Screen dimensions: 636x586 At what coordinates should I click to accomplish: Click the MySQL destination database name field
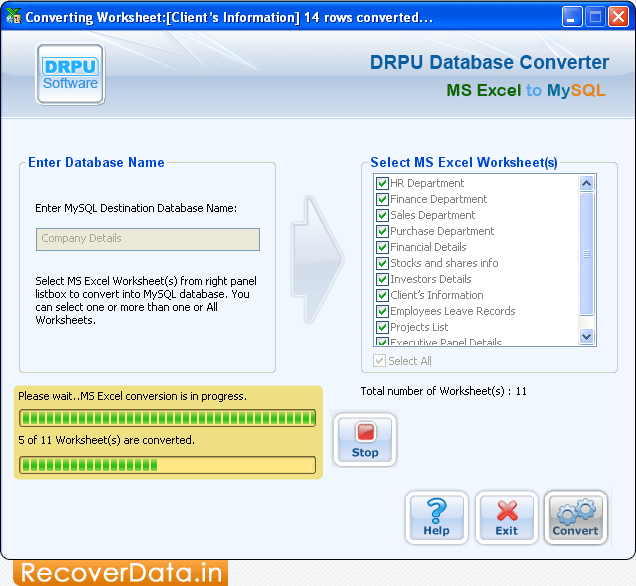[x=148, y=239]
